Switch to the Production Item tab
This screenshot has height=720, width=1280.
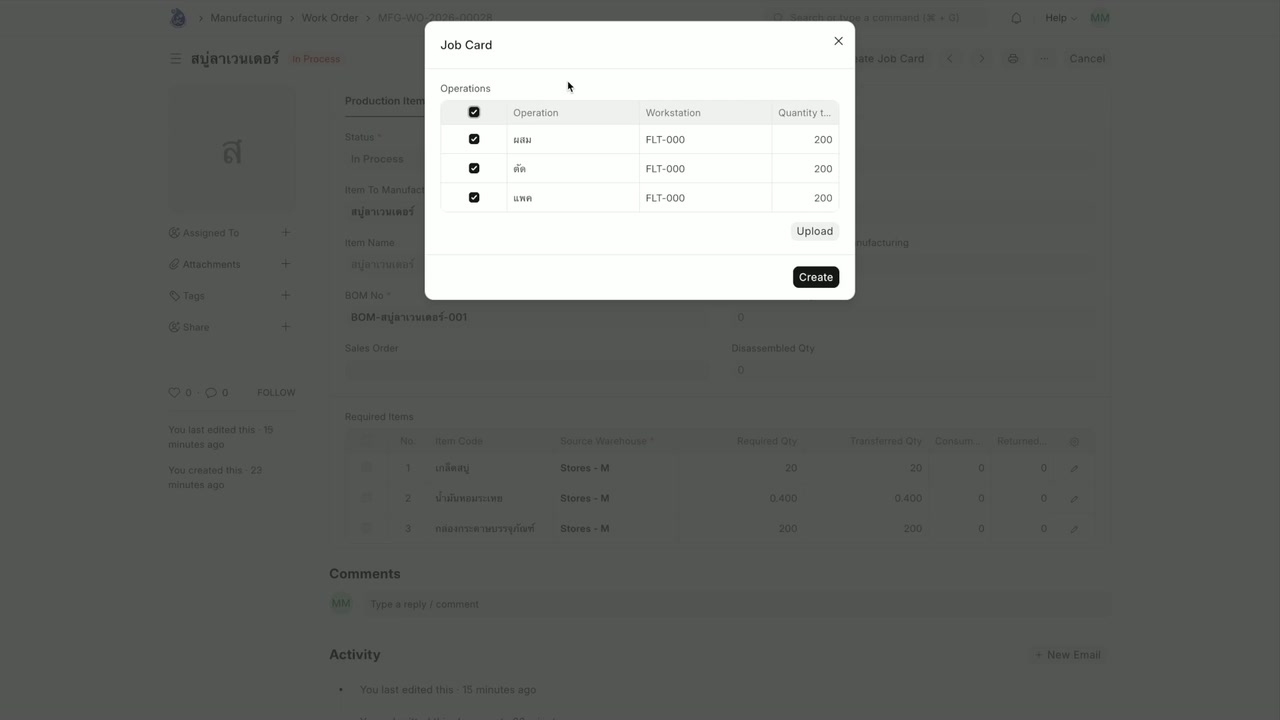385,101
